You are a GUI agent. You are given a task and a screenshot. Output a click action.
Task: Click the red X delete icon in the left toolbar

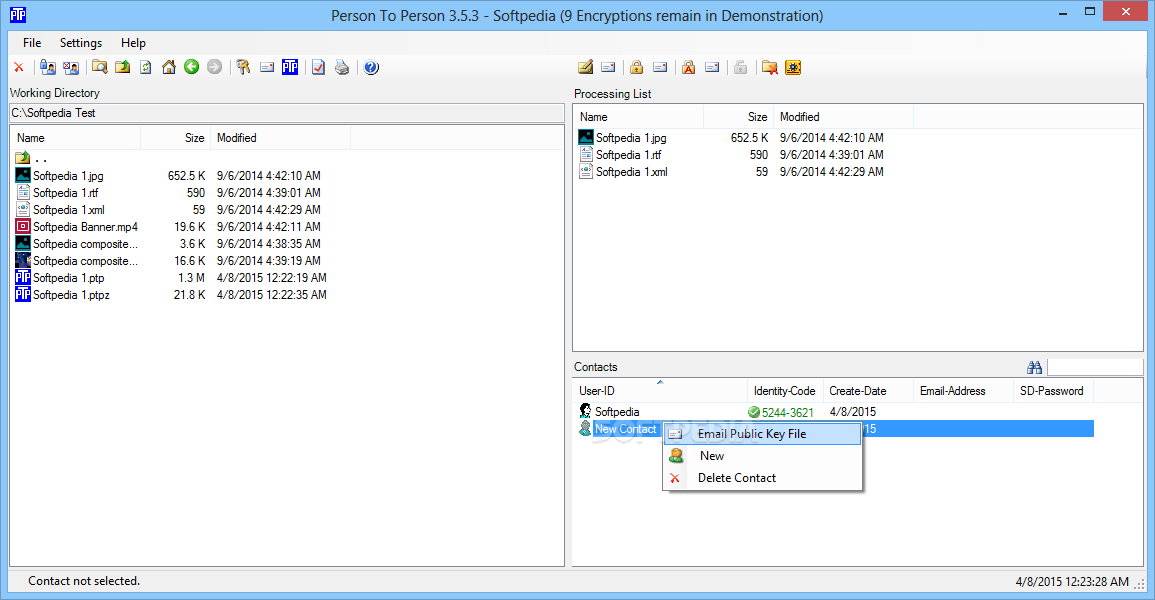19,67
